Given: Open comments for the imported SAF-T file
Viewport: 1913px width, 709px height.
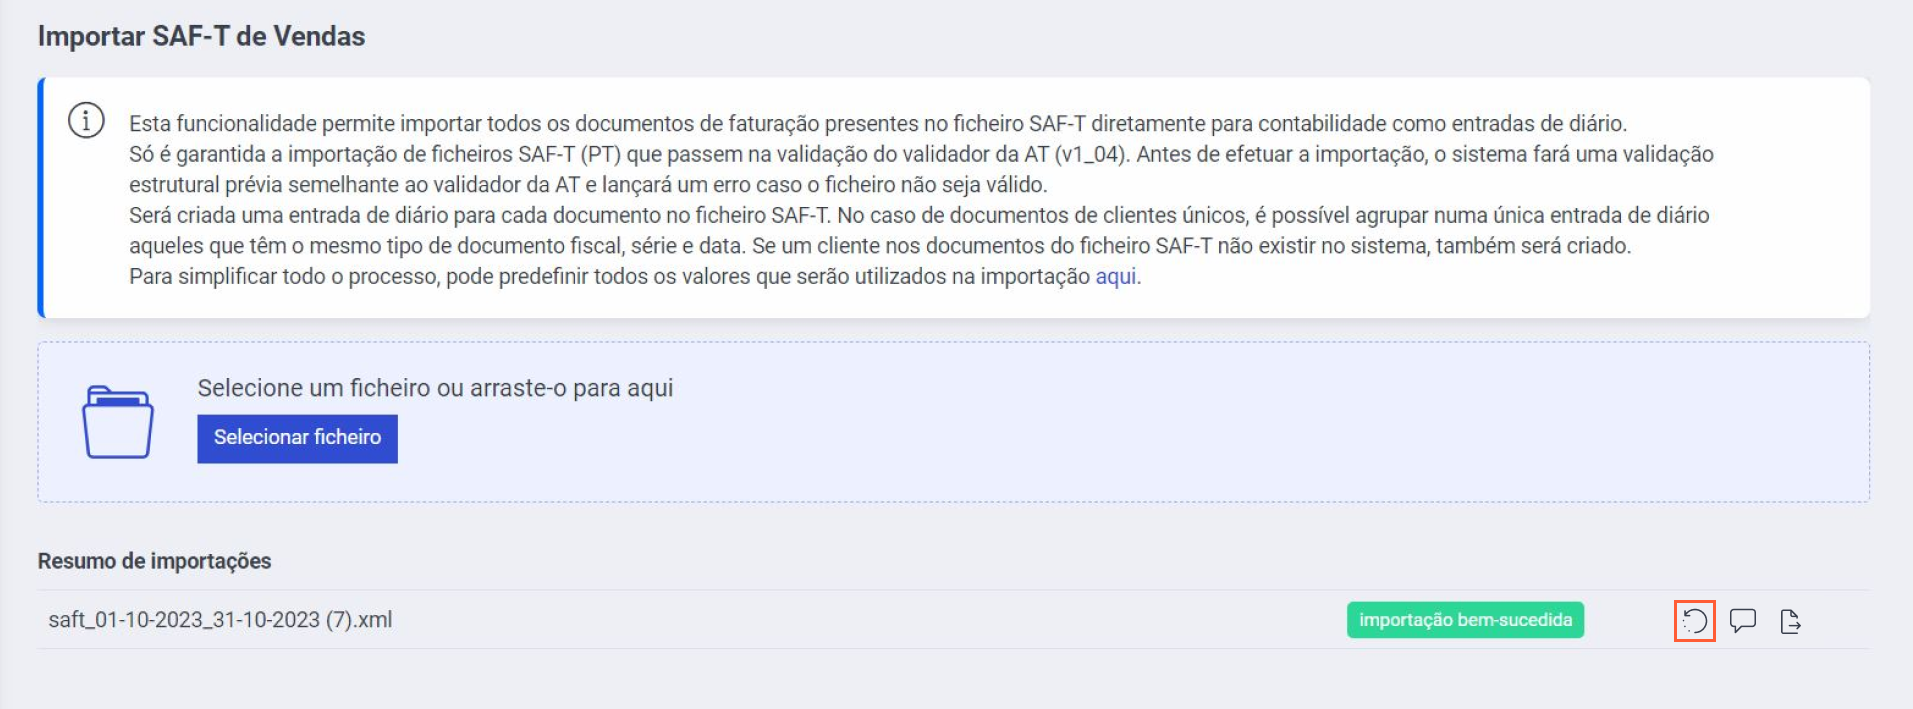Looking at the screenshot, I should (1743, 621).
